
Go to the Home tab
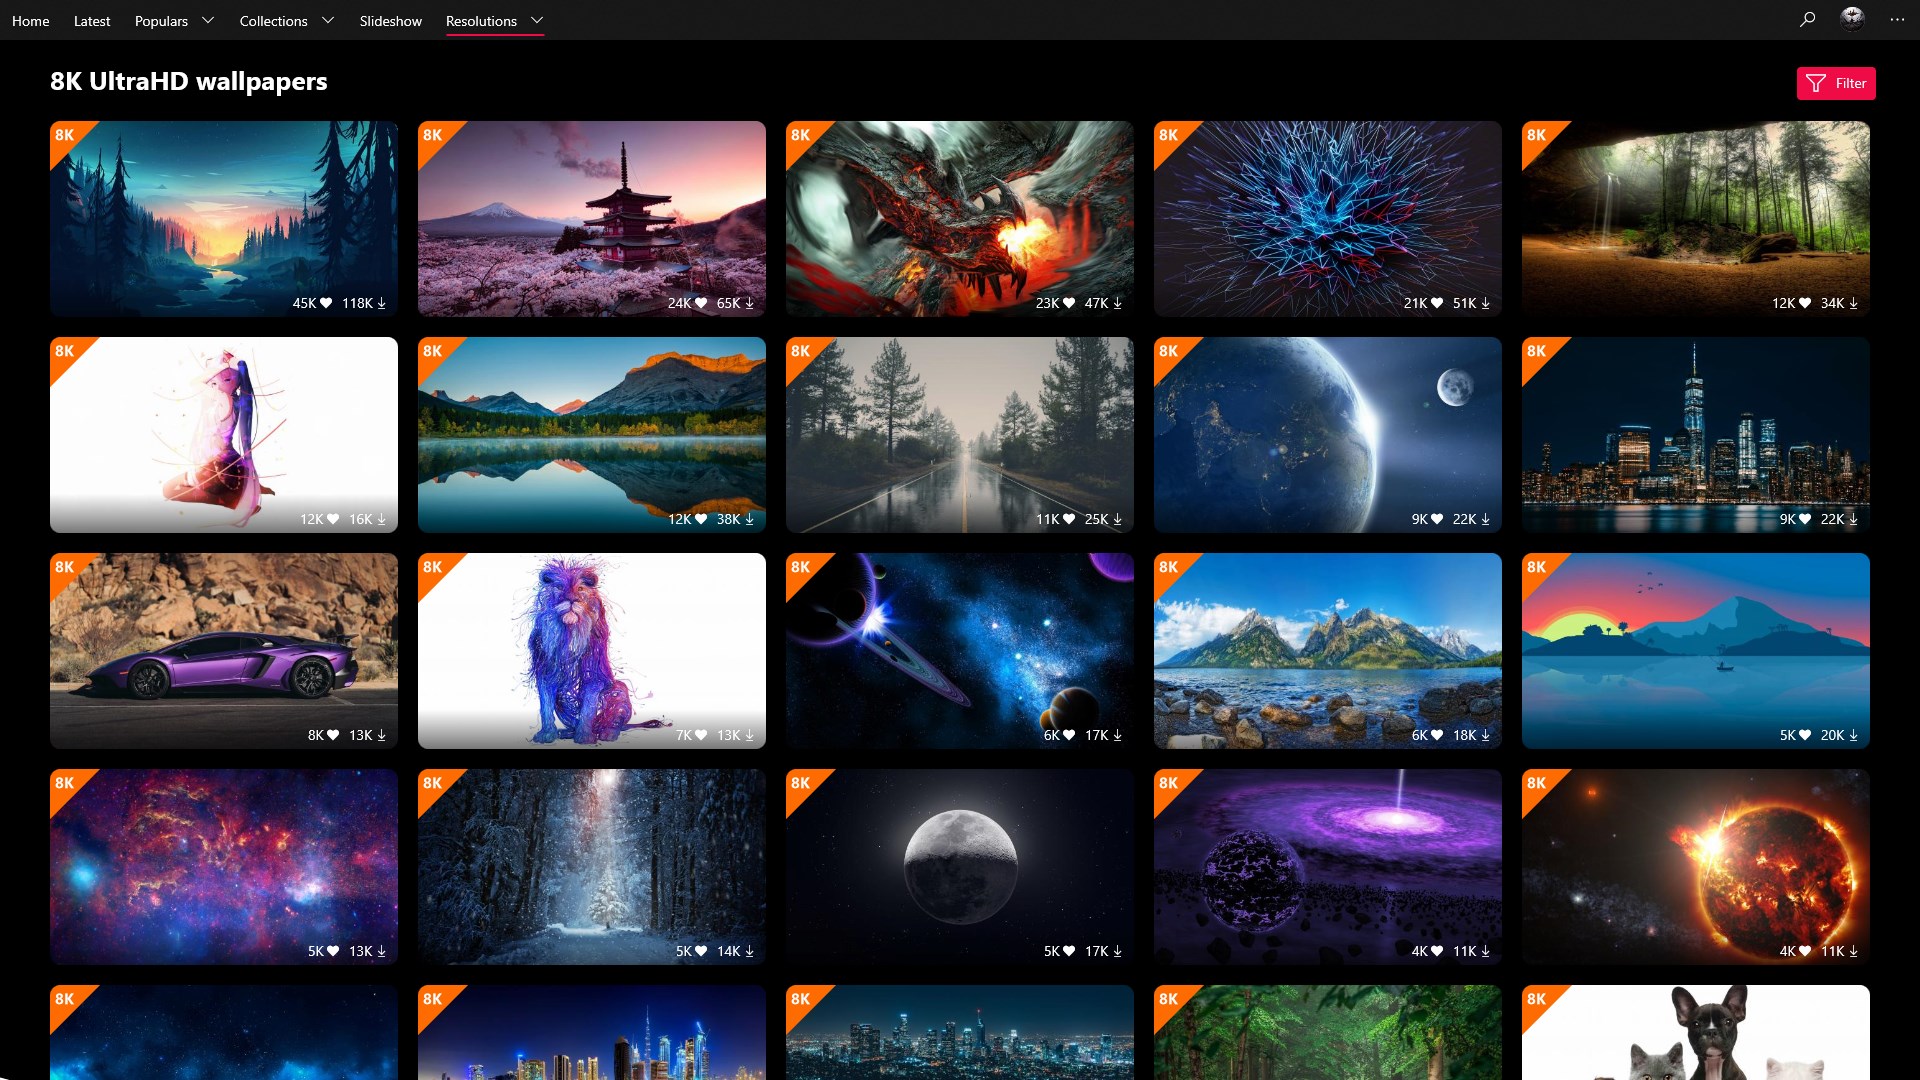[x=30, y=21]
